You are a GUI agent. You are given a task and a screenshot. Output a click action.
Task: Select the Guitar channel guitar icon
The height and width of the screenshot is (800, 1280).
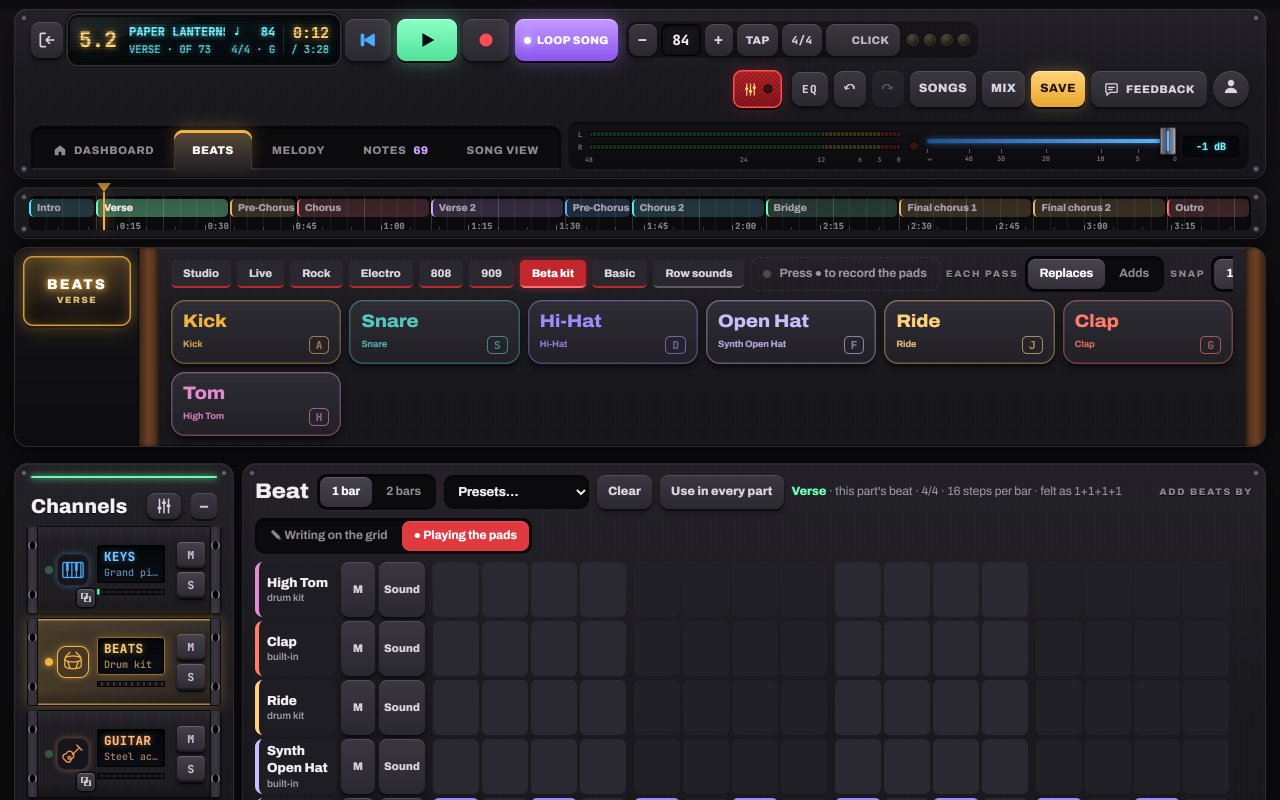[73, 753]
